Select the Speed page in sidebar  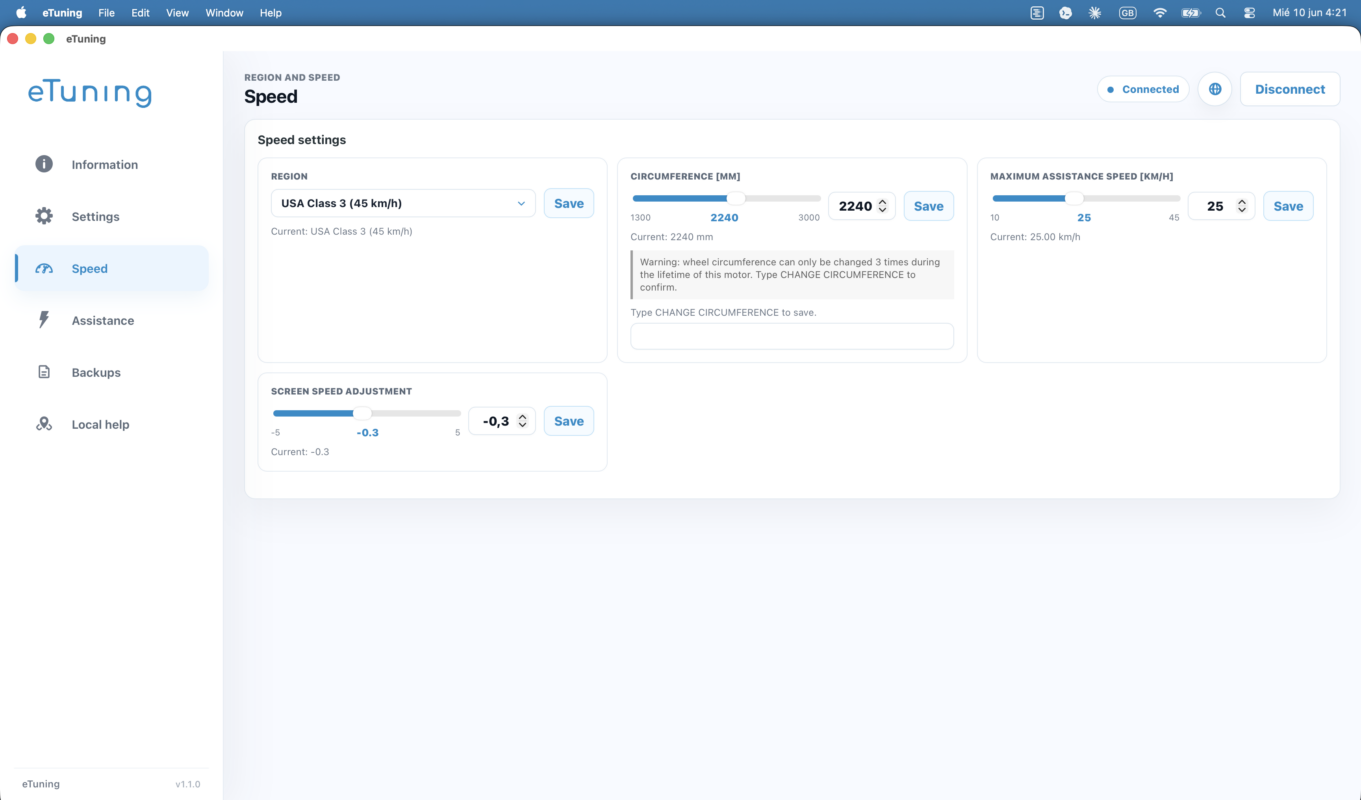tap(112, 269)
